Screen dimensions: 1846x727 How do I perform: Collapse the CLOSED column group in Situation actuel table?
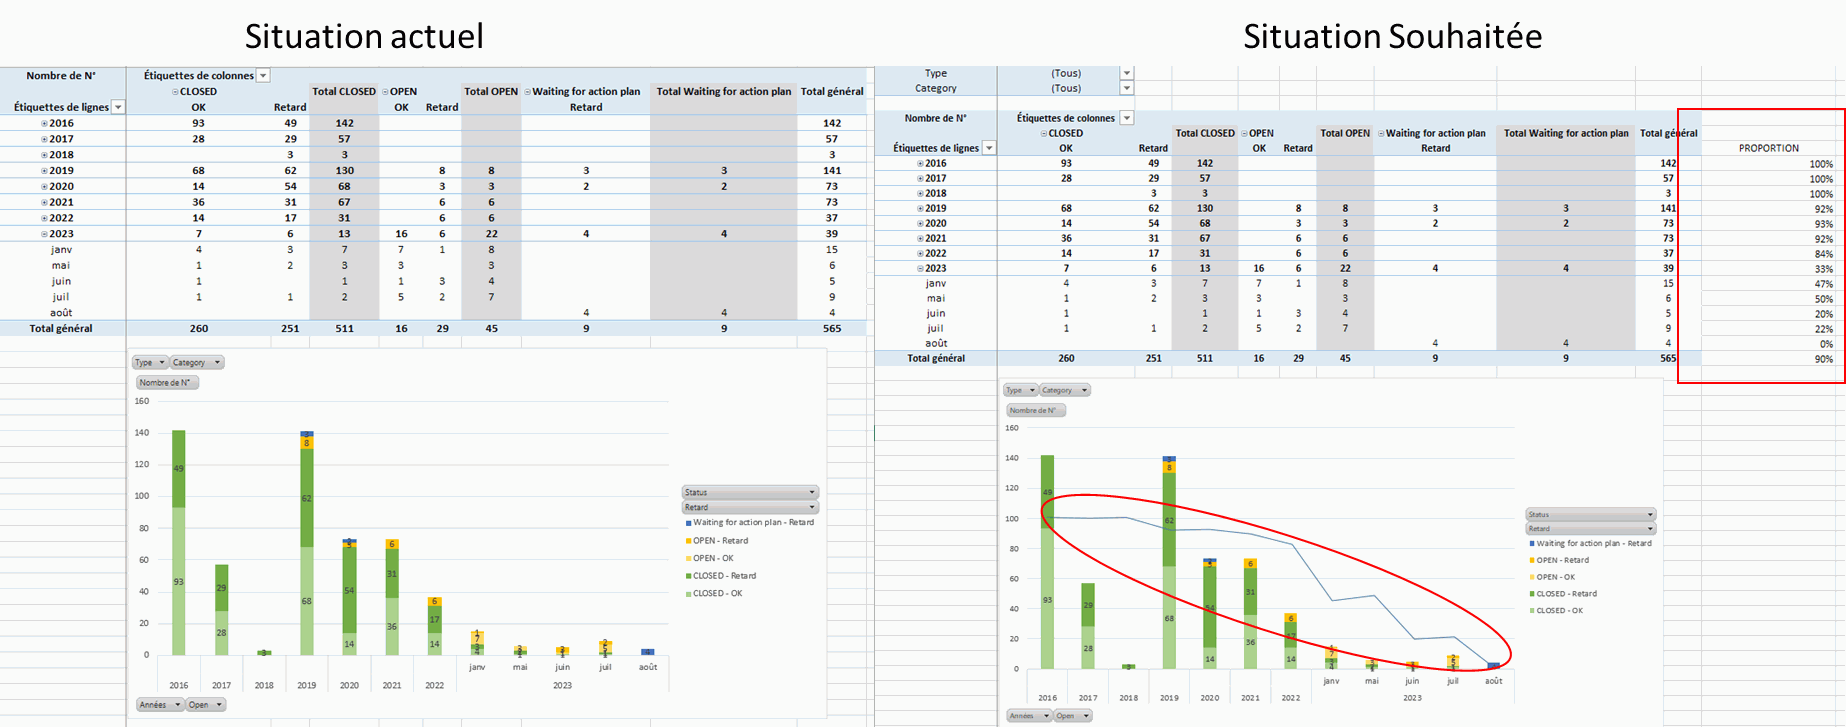tap(175, 92)
